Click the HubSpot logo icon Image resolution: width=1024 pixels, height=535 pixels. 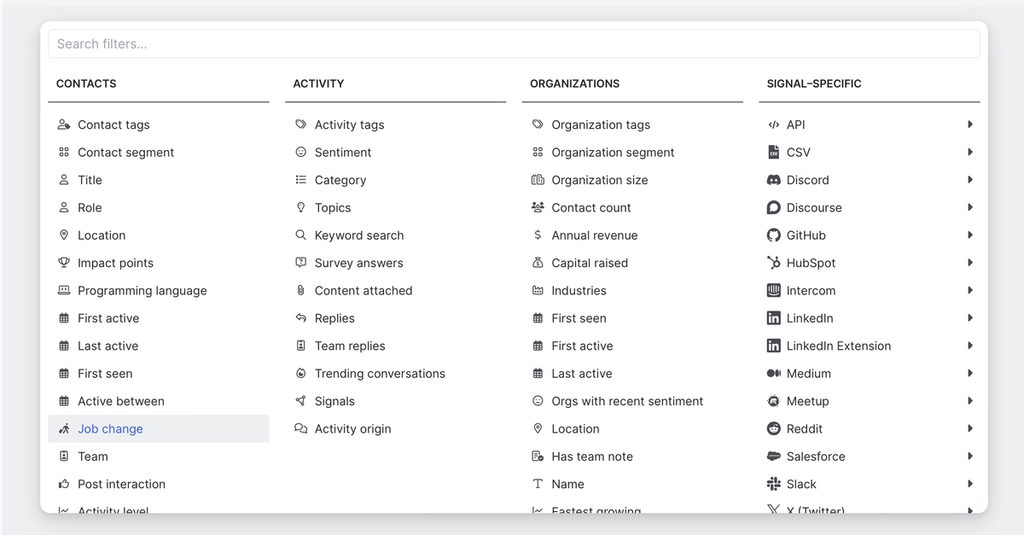tap(773, 263)
